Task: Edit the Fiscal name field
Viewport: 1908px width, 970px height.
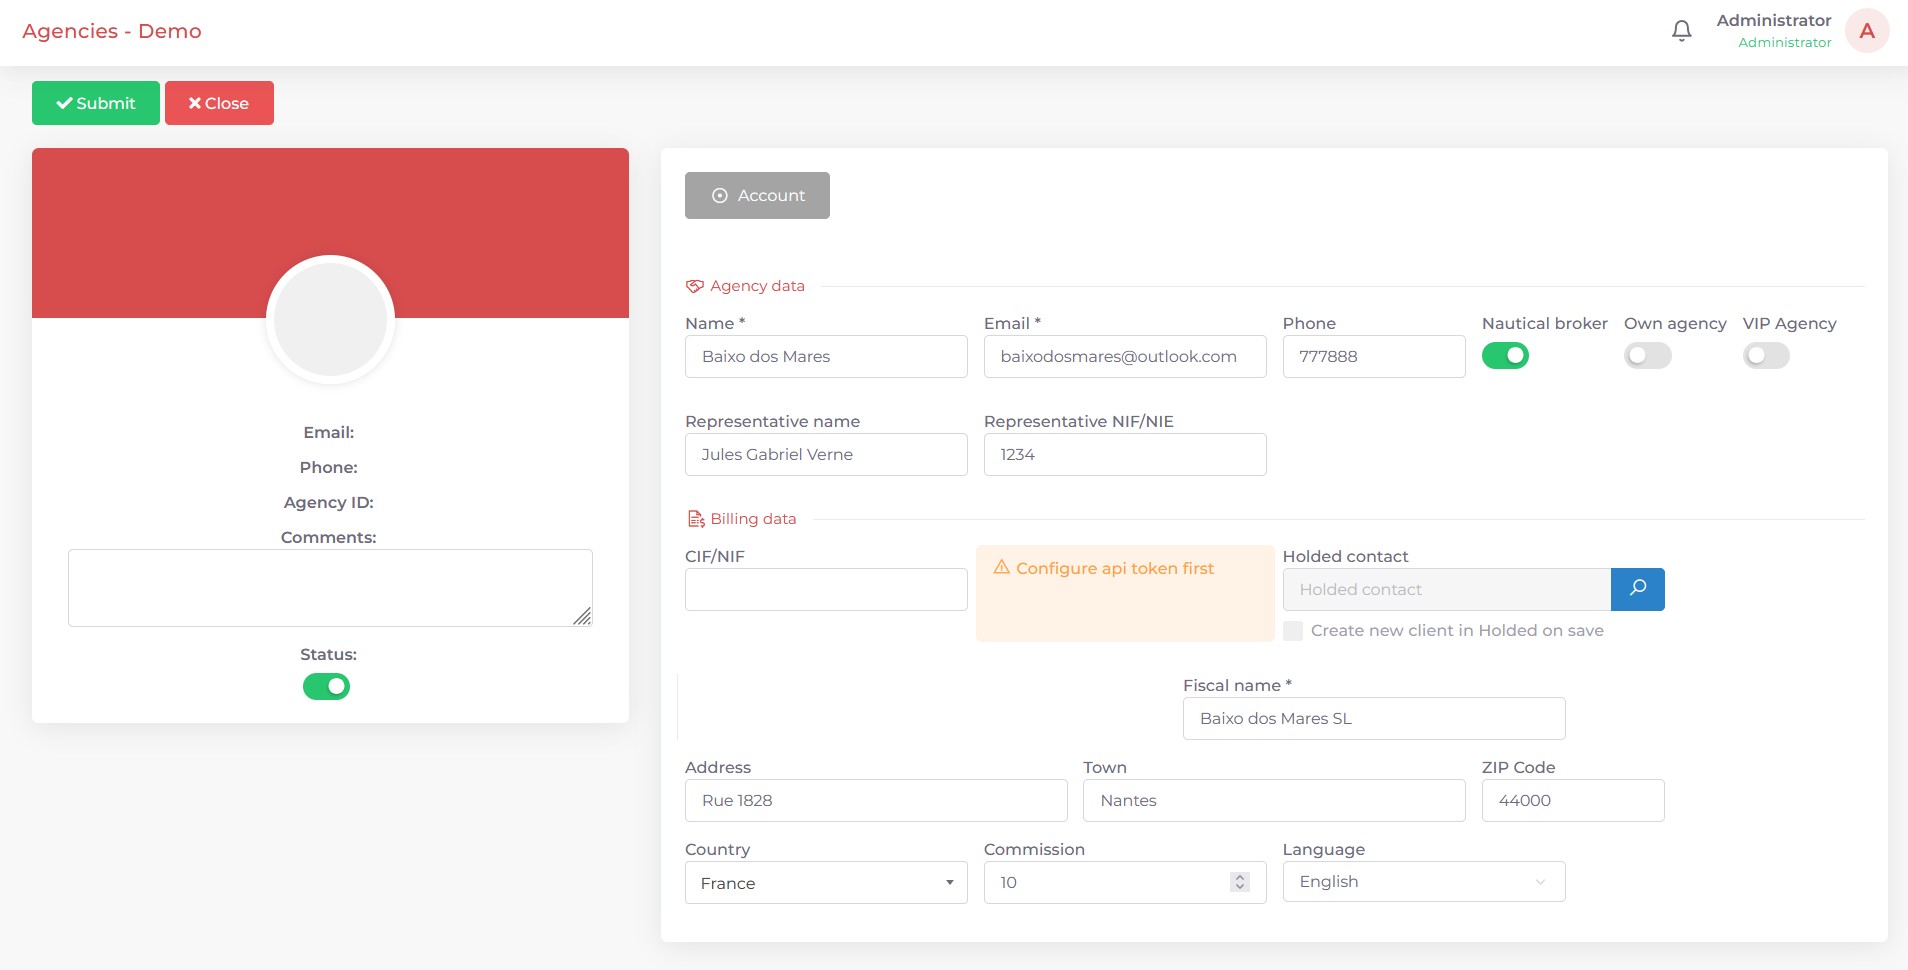Action: point(1374,718)
